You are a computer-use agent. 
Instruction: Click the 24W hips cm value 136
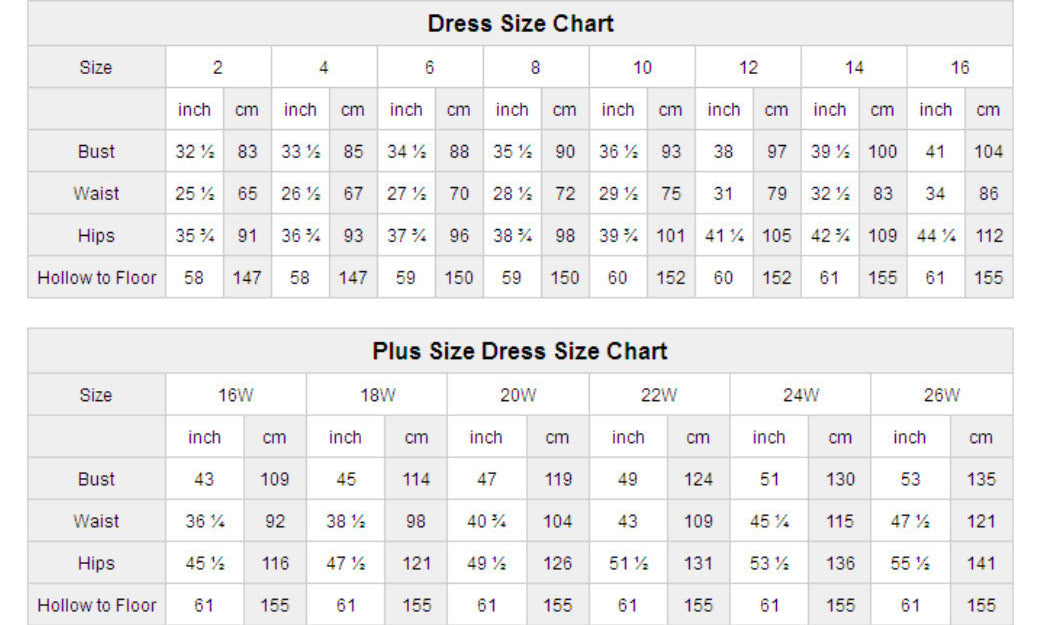point(840,563)
